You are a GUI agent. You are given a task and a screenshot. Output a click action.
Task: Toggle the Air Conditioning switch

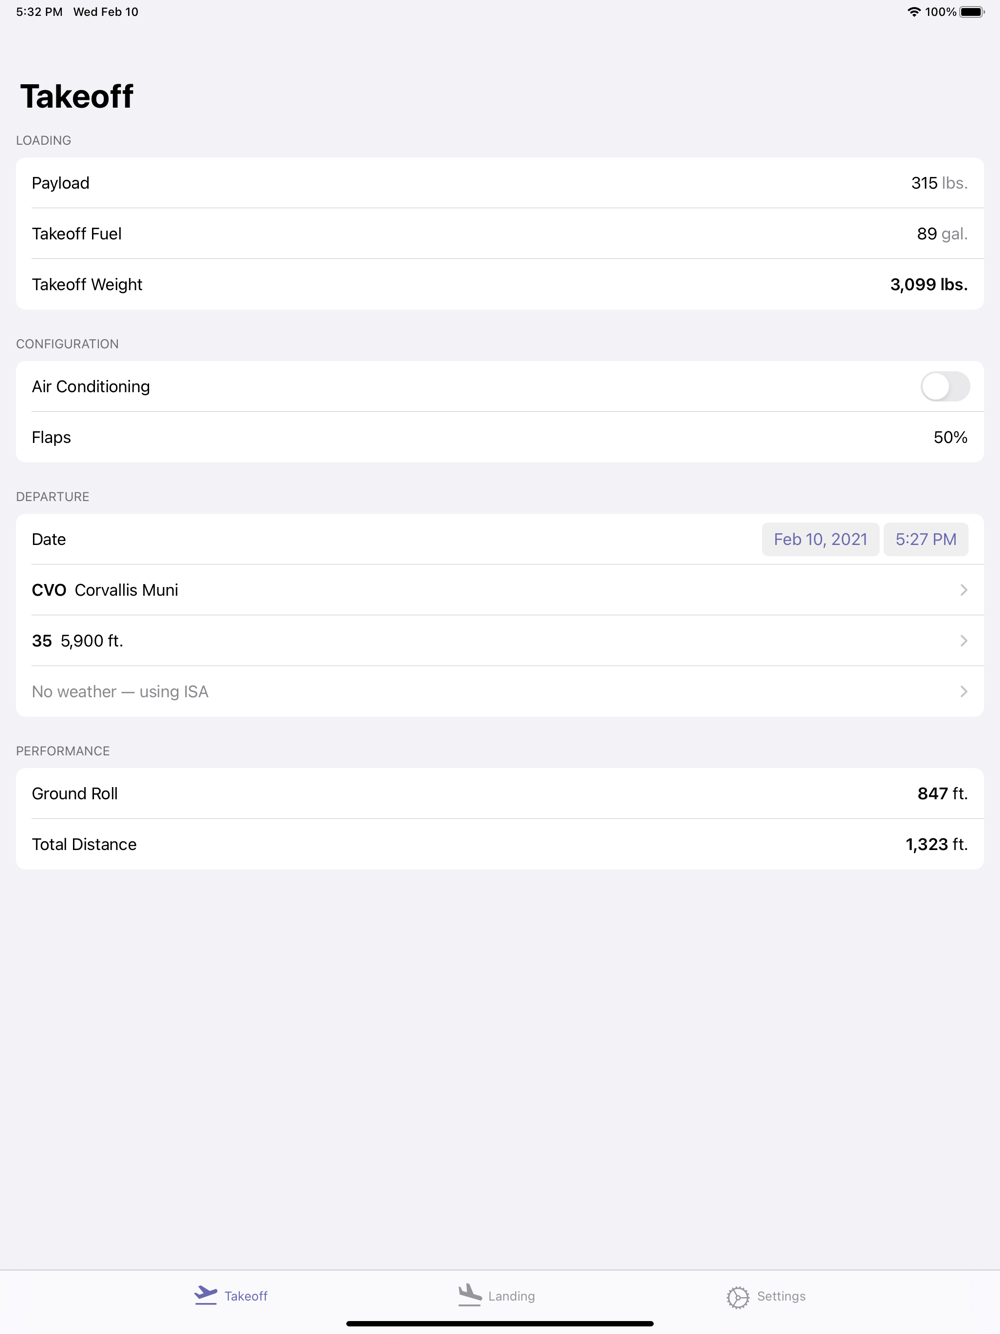click(944, 387)
